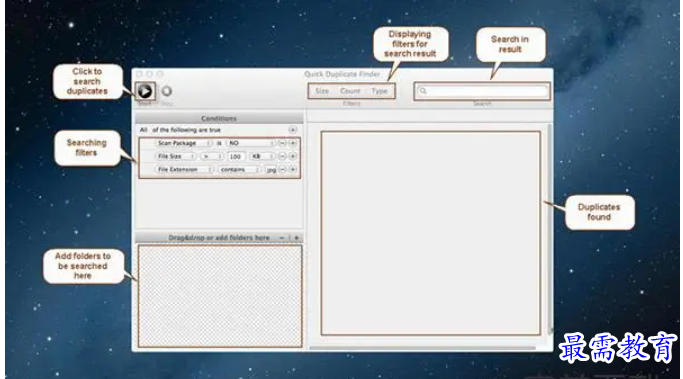
Task: Start the duplicate search with the play button
Action: [x=145, y=91]
